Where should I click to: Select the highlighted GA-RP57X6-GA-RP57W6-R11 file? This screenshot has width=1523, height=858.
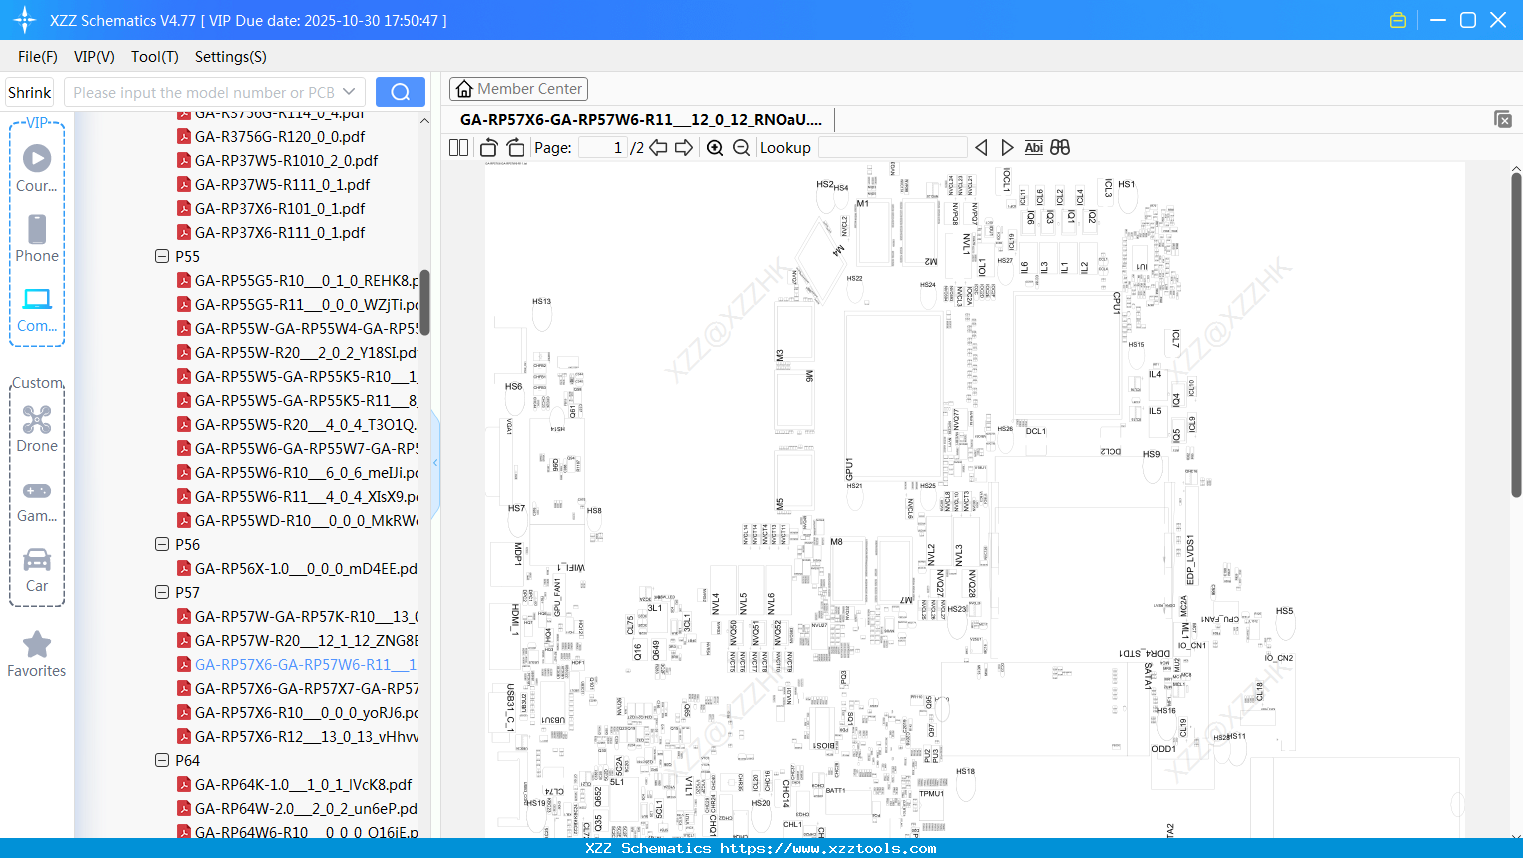point(306,664)
